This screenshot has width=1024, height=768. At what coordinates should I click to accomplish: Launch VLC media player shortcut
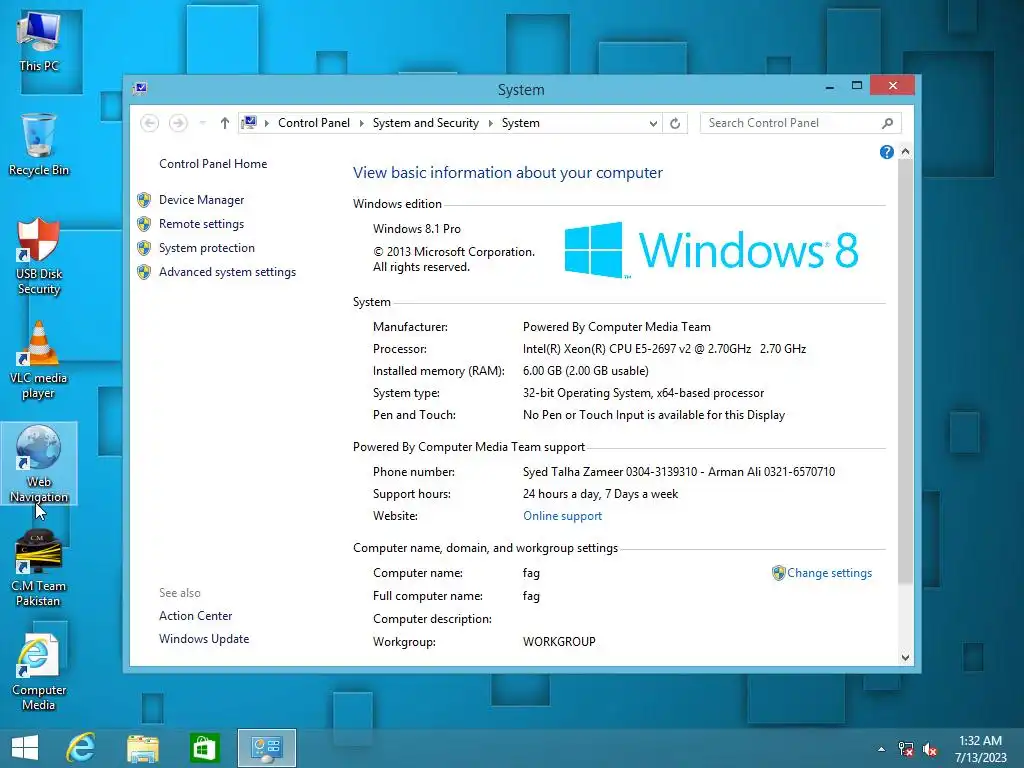(x=39, y=360)
